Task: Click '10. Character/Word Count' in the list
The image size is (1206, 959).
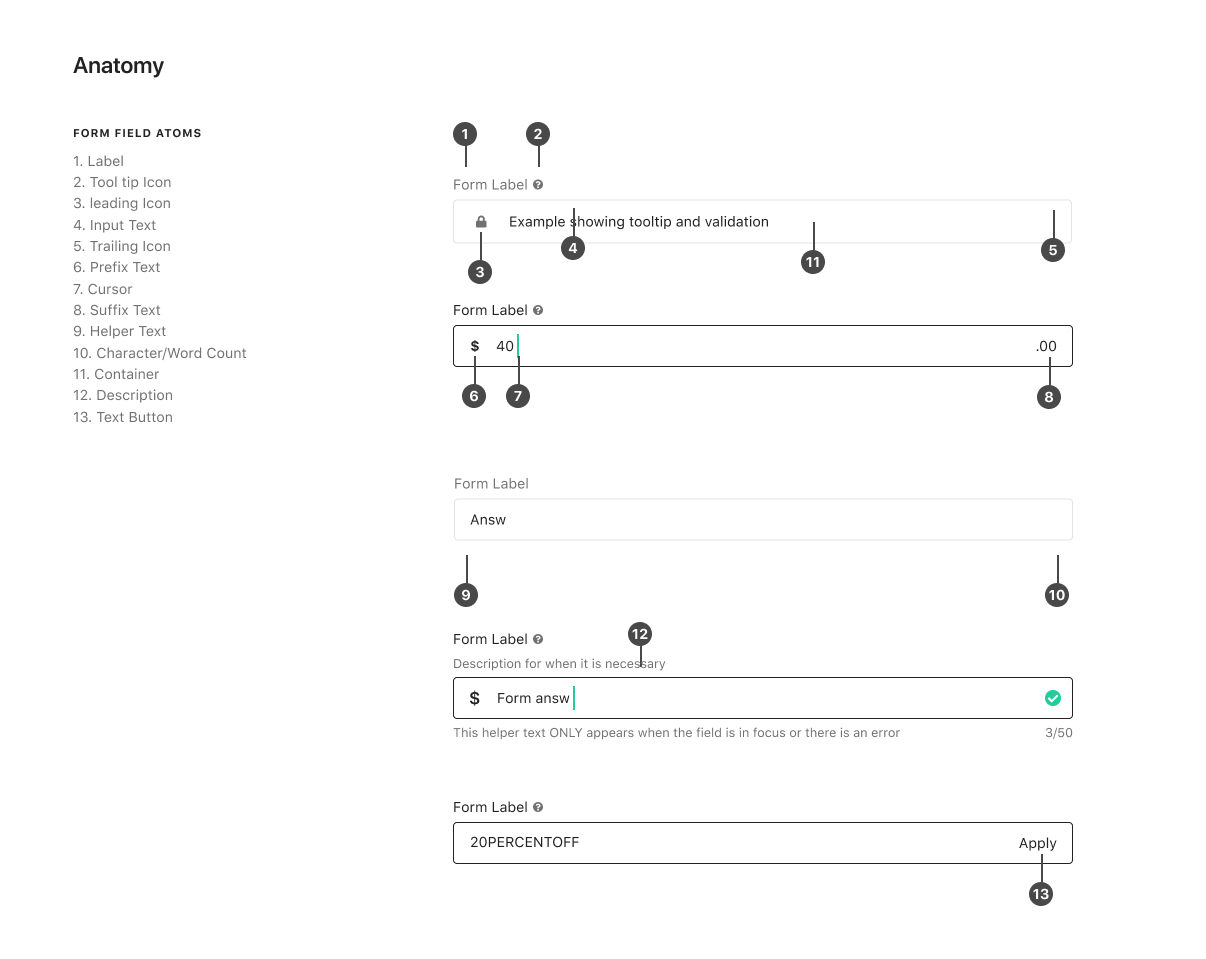Action: point(160,353)
